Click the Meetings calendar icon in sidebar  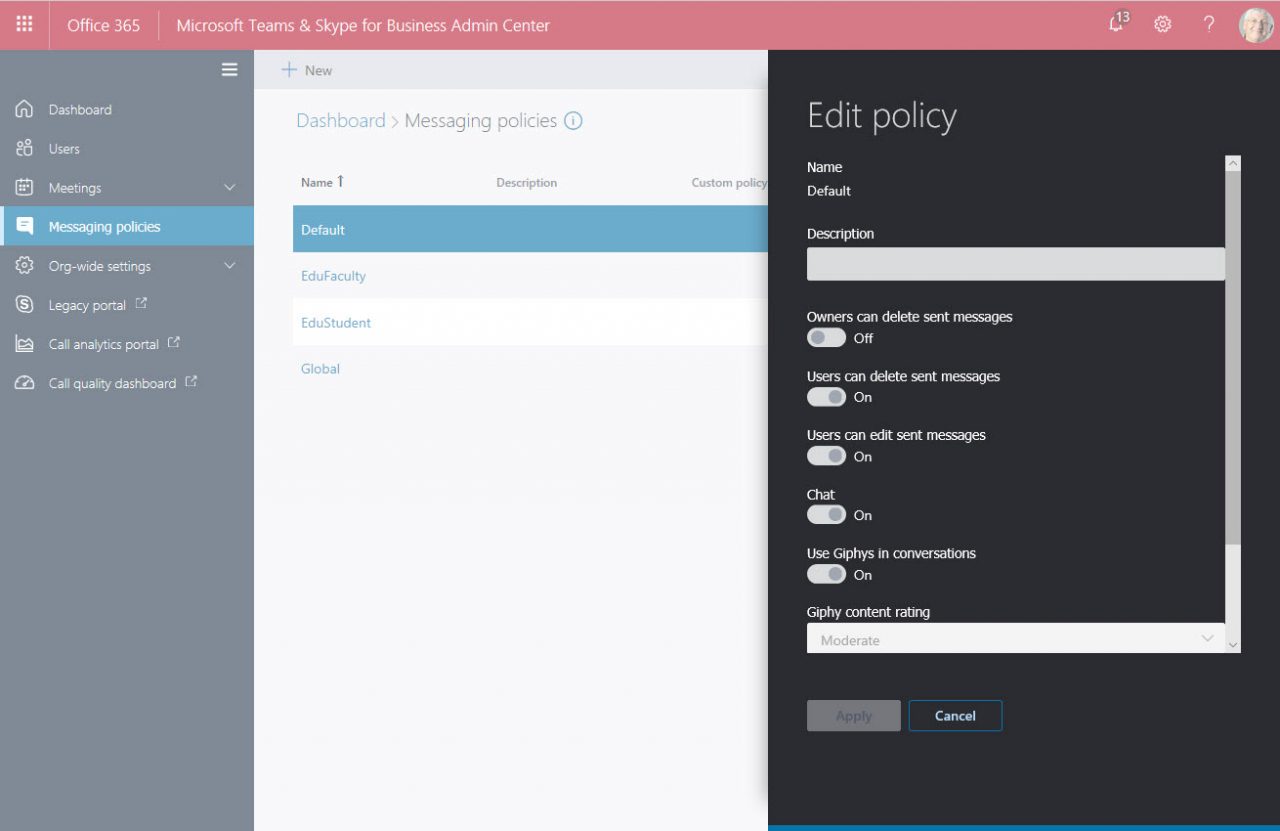click(25, 187)
